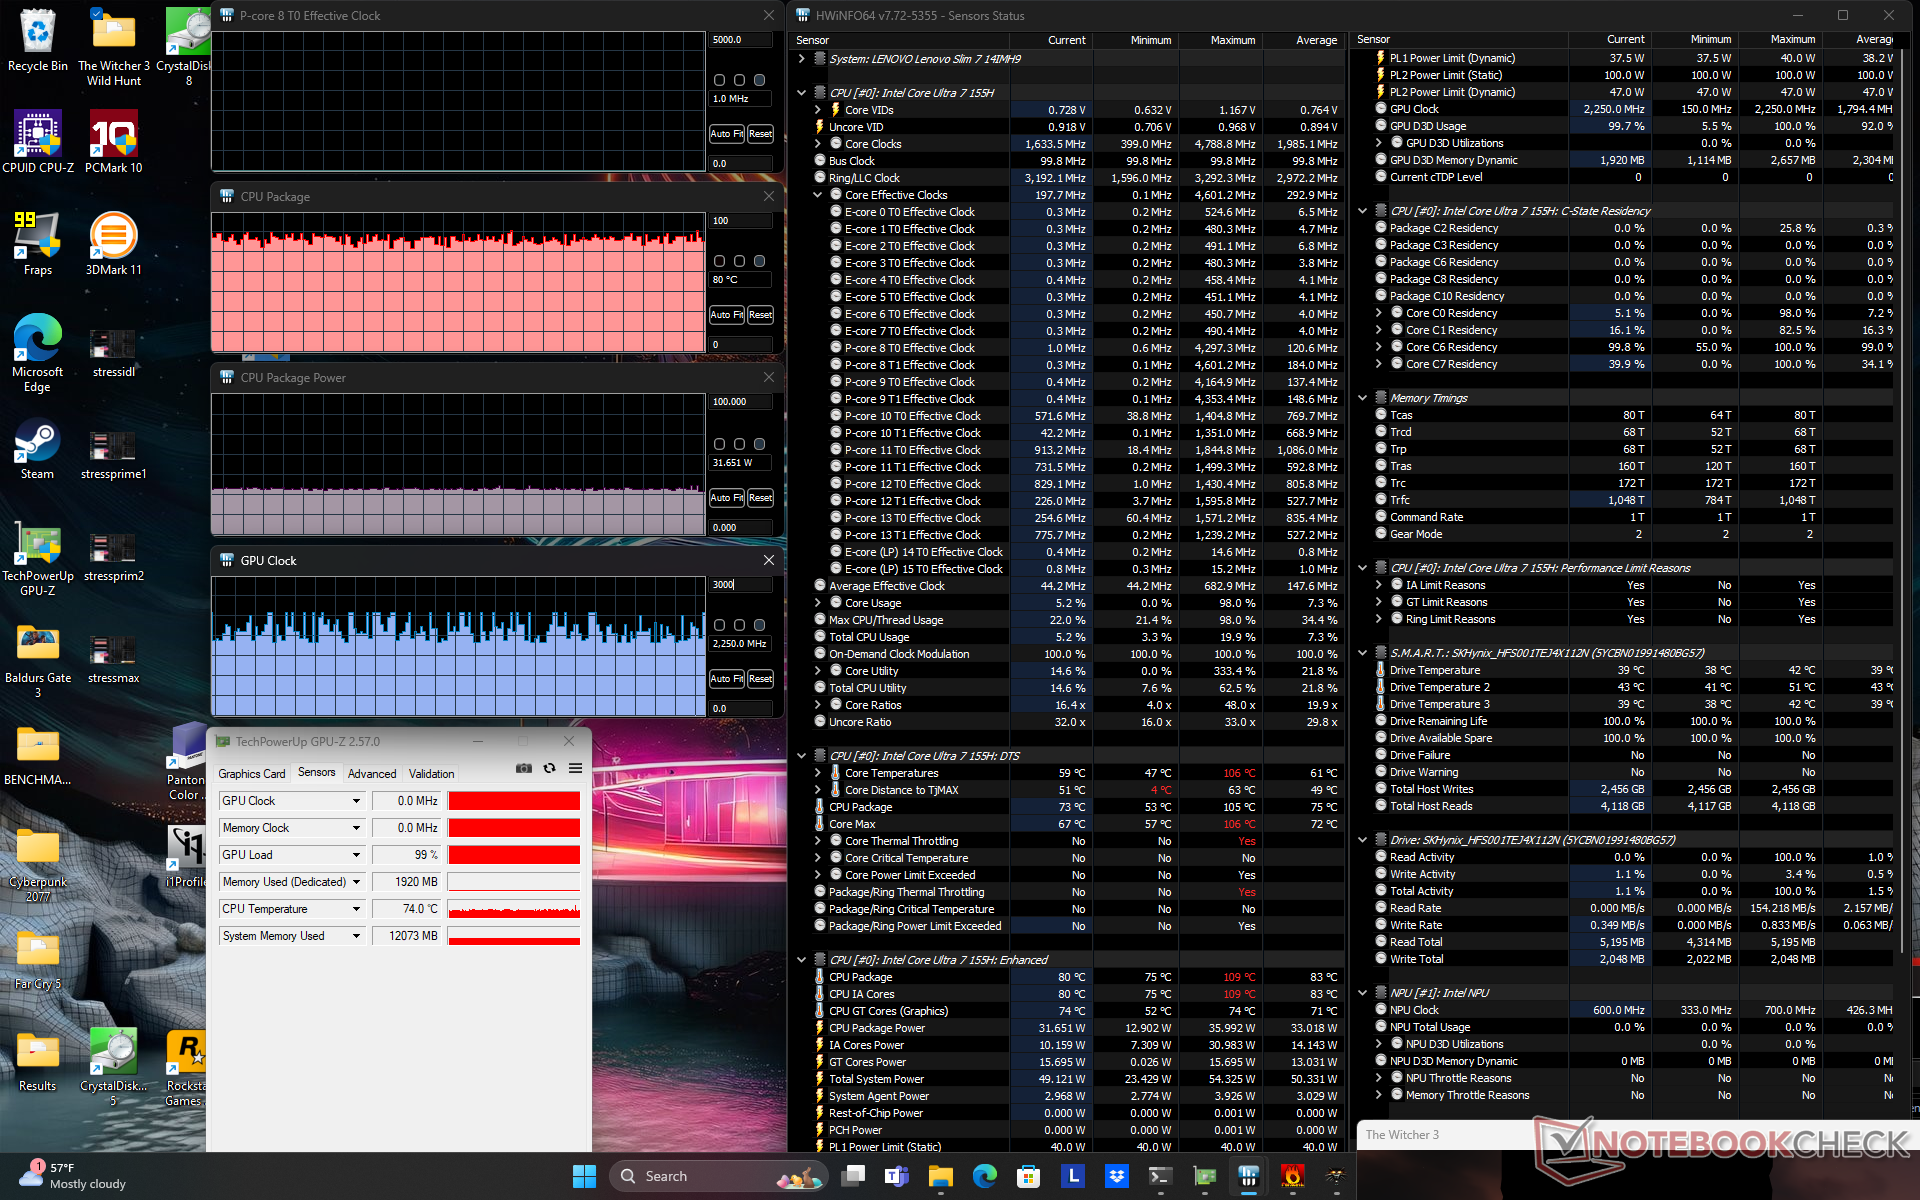Click the 3000 max value field in GPU Clock
The image size is (1920, 1200).
tap(738, 585)
